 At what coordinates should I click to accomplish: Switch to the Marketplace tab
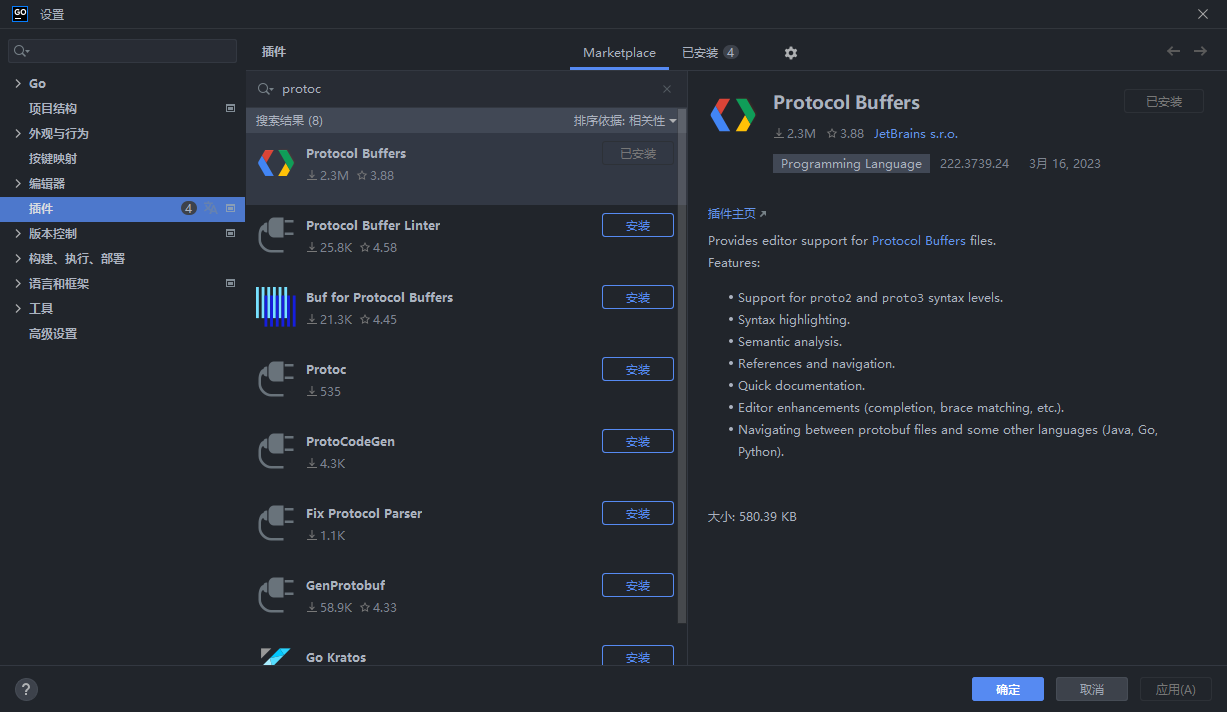click(619, 52)
